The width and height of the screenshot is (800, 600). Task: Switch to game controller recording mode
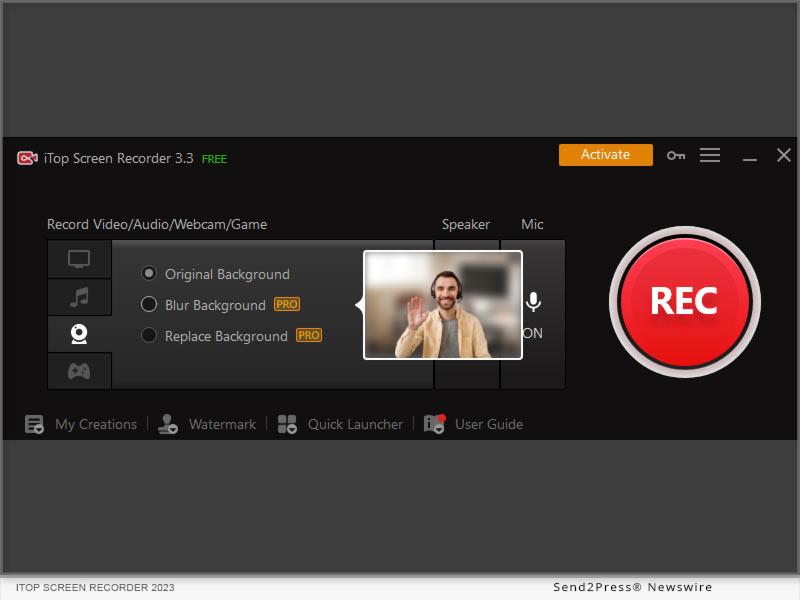[79, 371]
